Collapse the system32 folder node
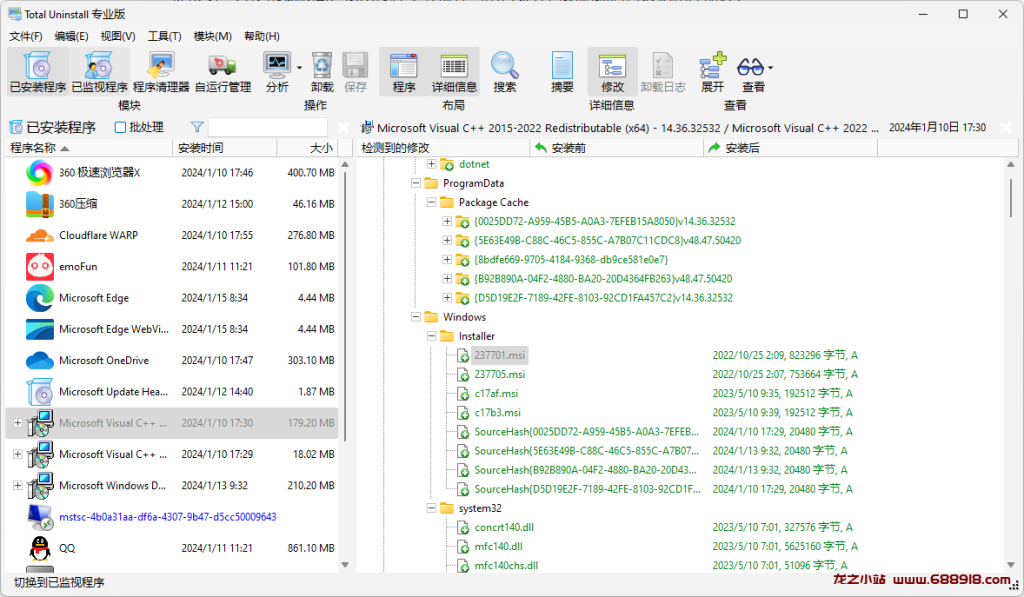The image size is (1024, 597). click(431, 508)
